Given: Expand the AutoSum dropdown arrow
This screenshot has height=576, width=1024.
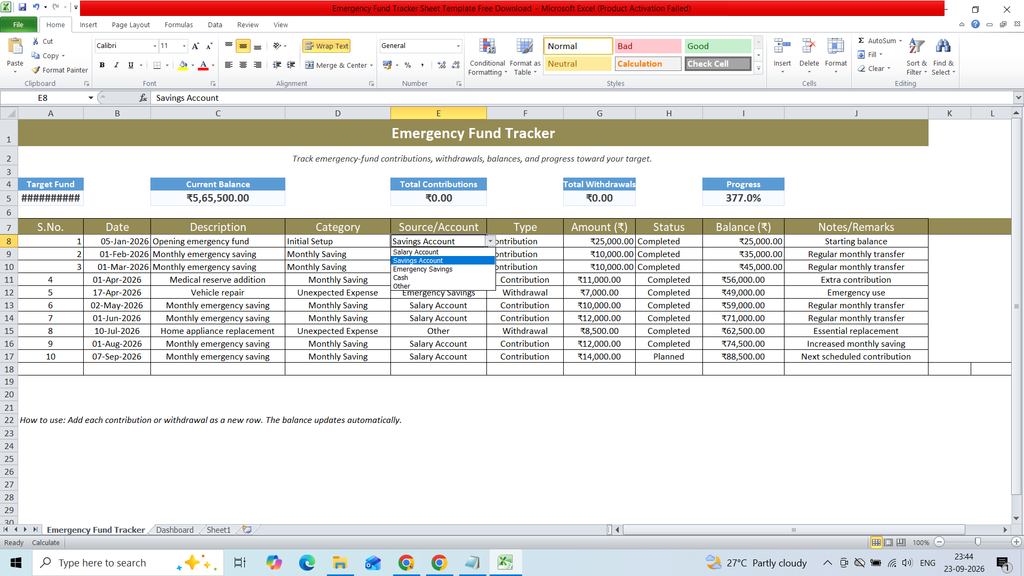Looking at the screenshot, I should point(901,40).
